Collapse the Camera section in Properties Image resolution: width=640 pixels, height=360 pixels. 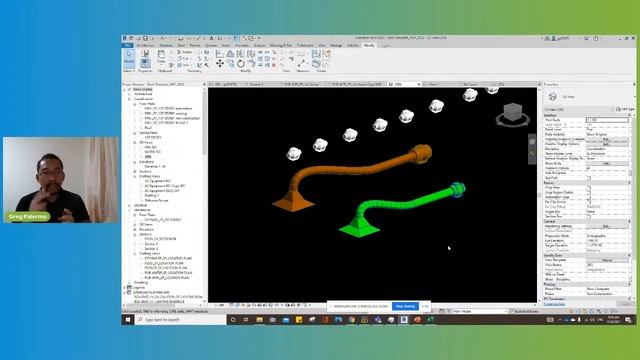pos(630,221)
